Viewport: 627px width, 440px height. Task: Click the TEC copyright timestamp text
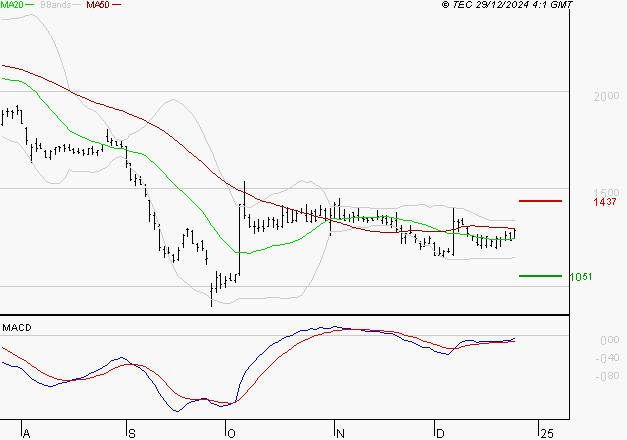point(507,5)
